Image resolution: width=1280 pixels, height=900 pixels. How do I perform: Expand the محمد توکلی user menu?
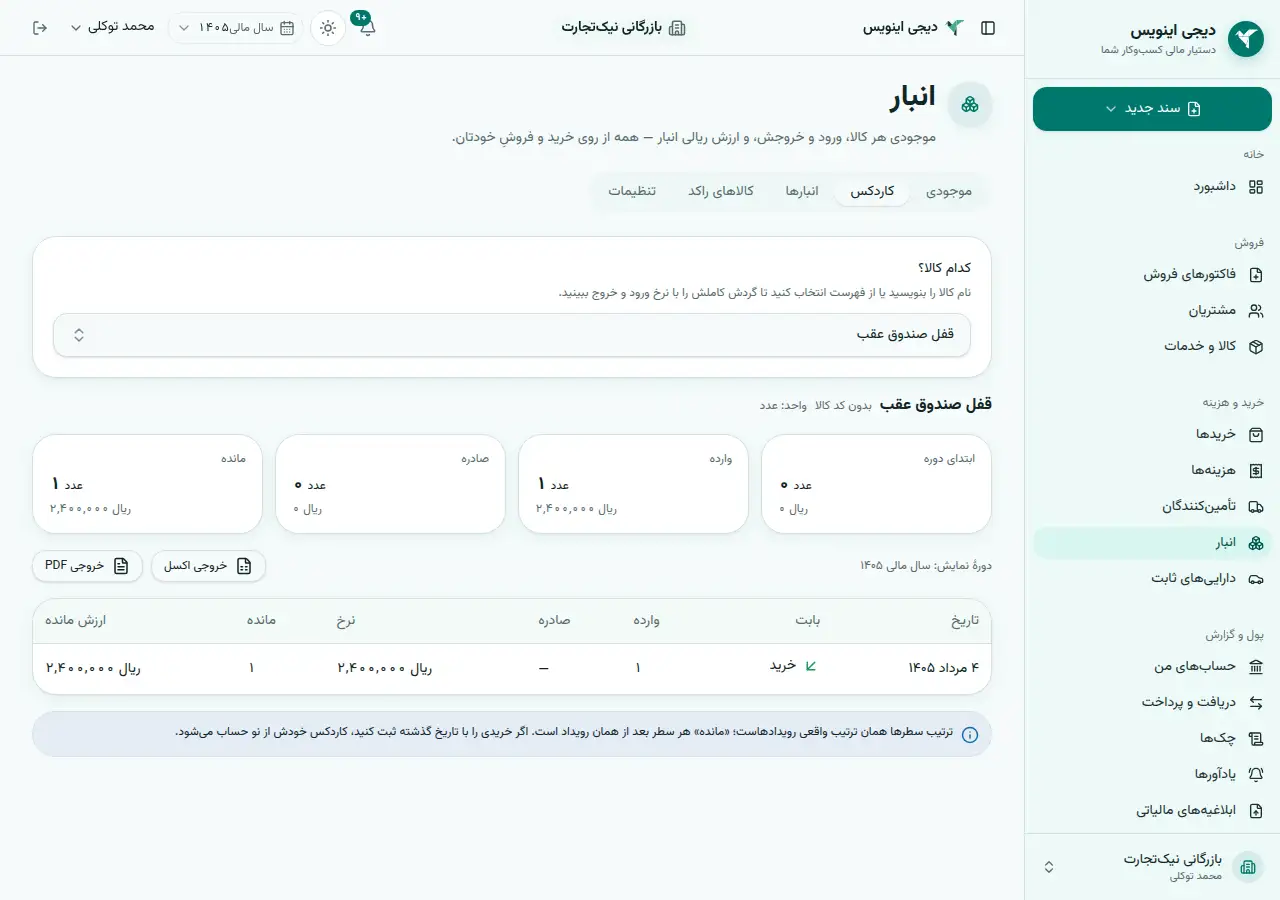click(x=112, y=27)
